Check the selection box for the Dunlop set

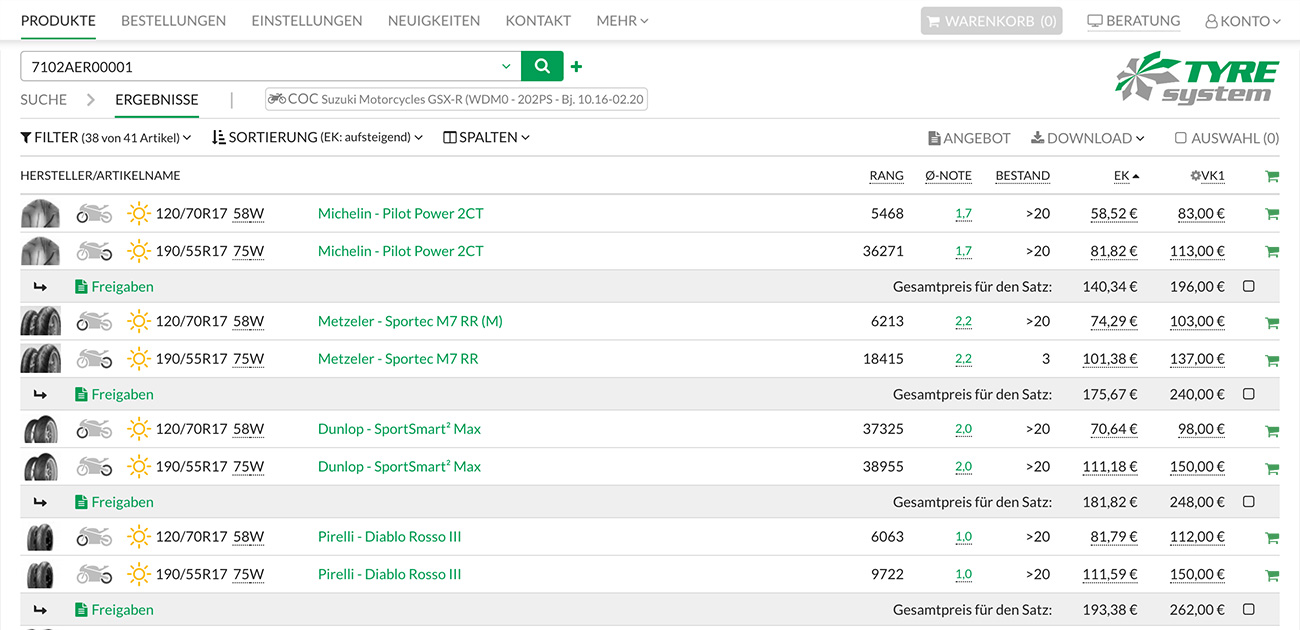click(x=1248, y=501)
